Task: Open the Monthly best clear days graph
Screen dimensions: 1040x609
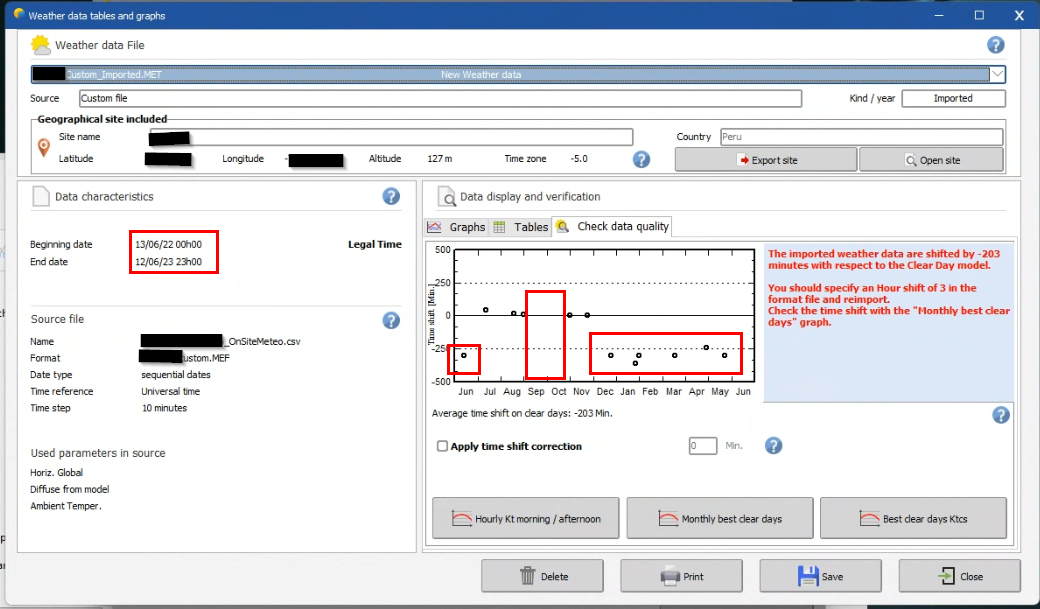Action: pos(720,519)
